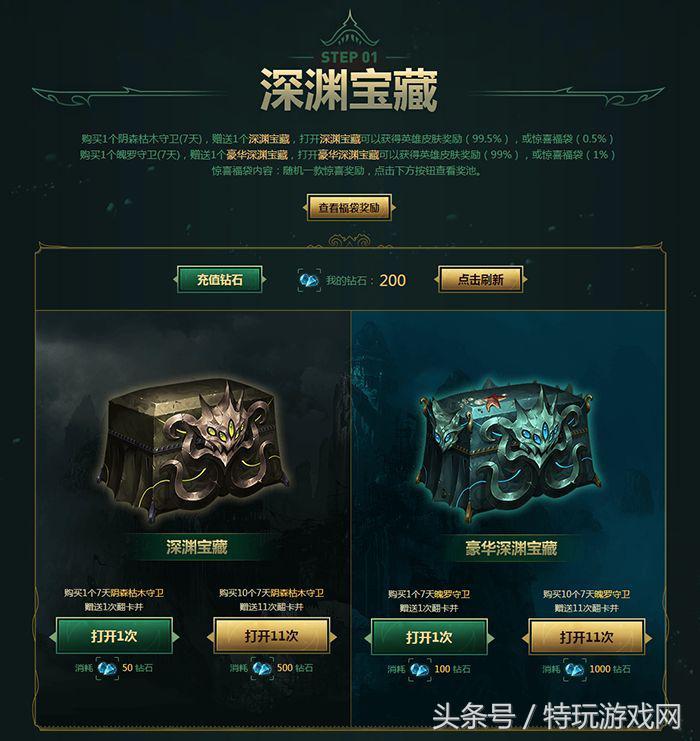
Task: Open 深渊宝藏 eleven times with 打开11次
Action: pos(271,636)
